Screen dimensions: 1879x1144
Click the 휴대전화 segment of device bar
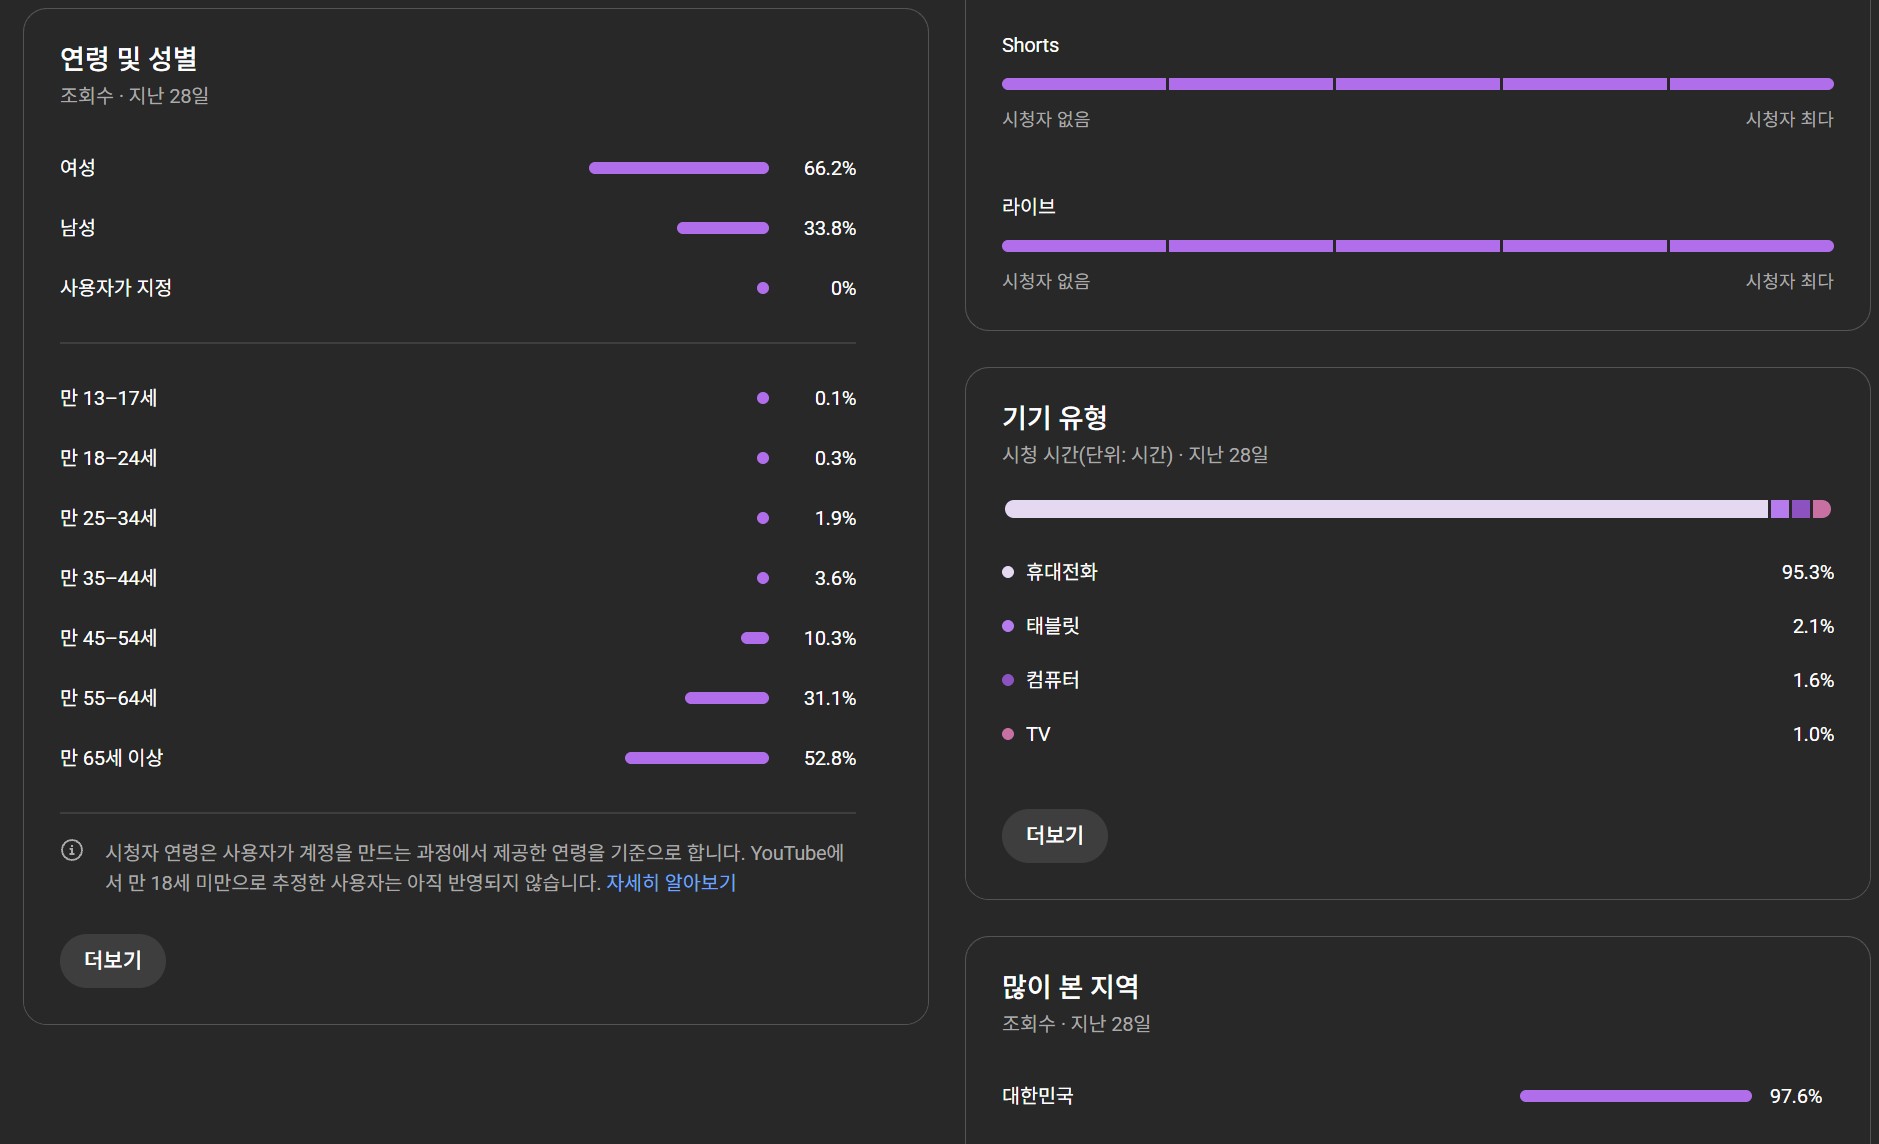[1385, 509]
